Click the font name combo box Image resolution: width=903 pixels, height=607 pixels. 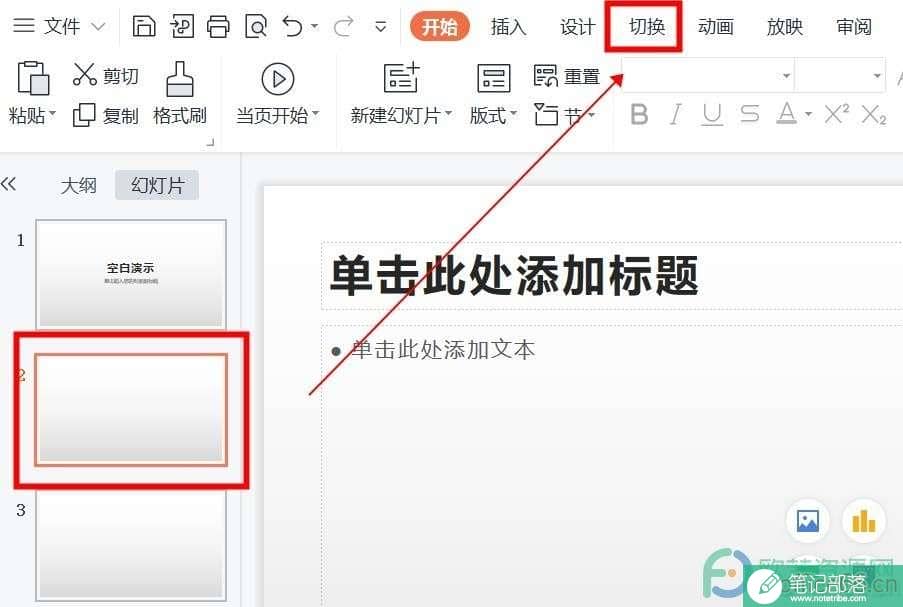pyautogui.click(x=708, y=75)
